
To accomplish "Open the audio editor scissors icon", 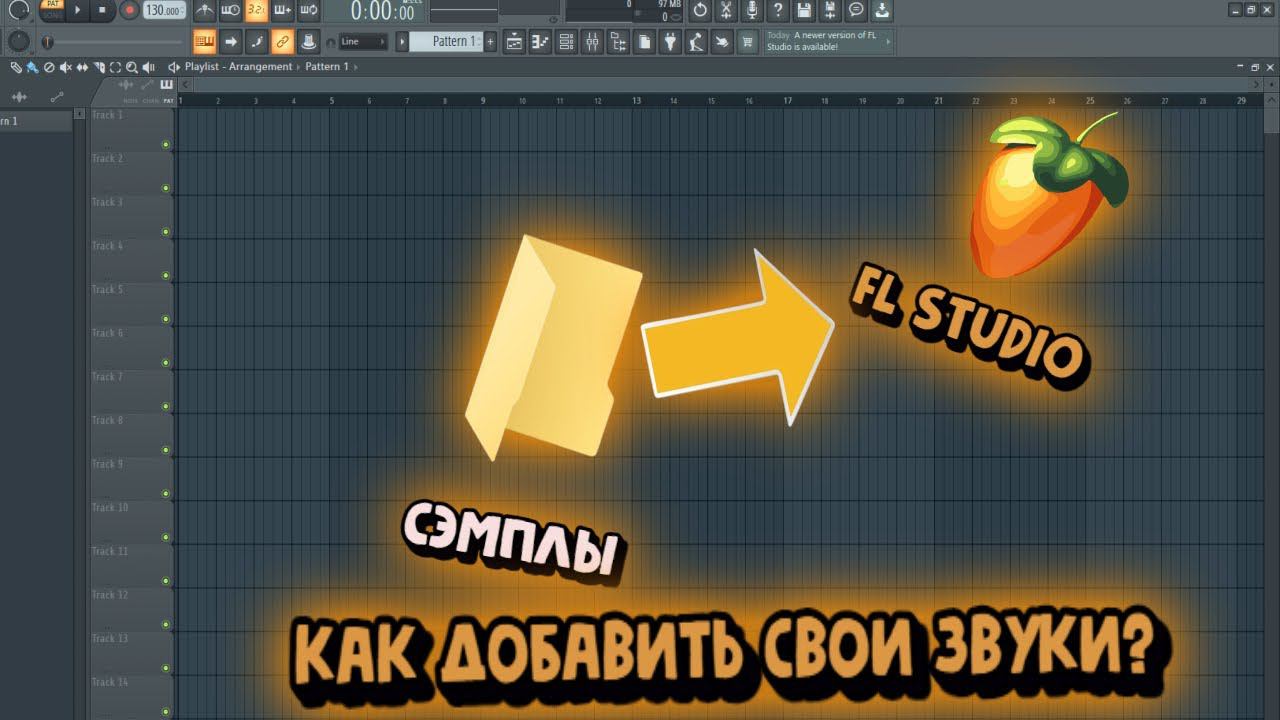I will point(726,10).
